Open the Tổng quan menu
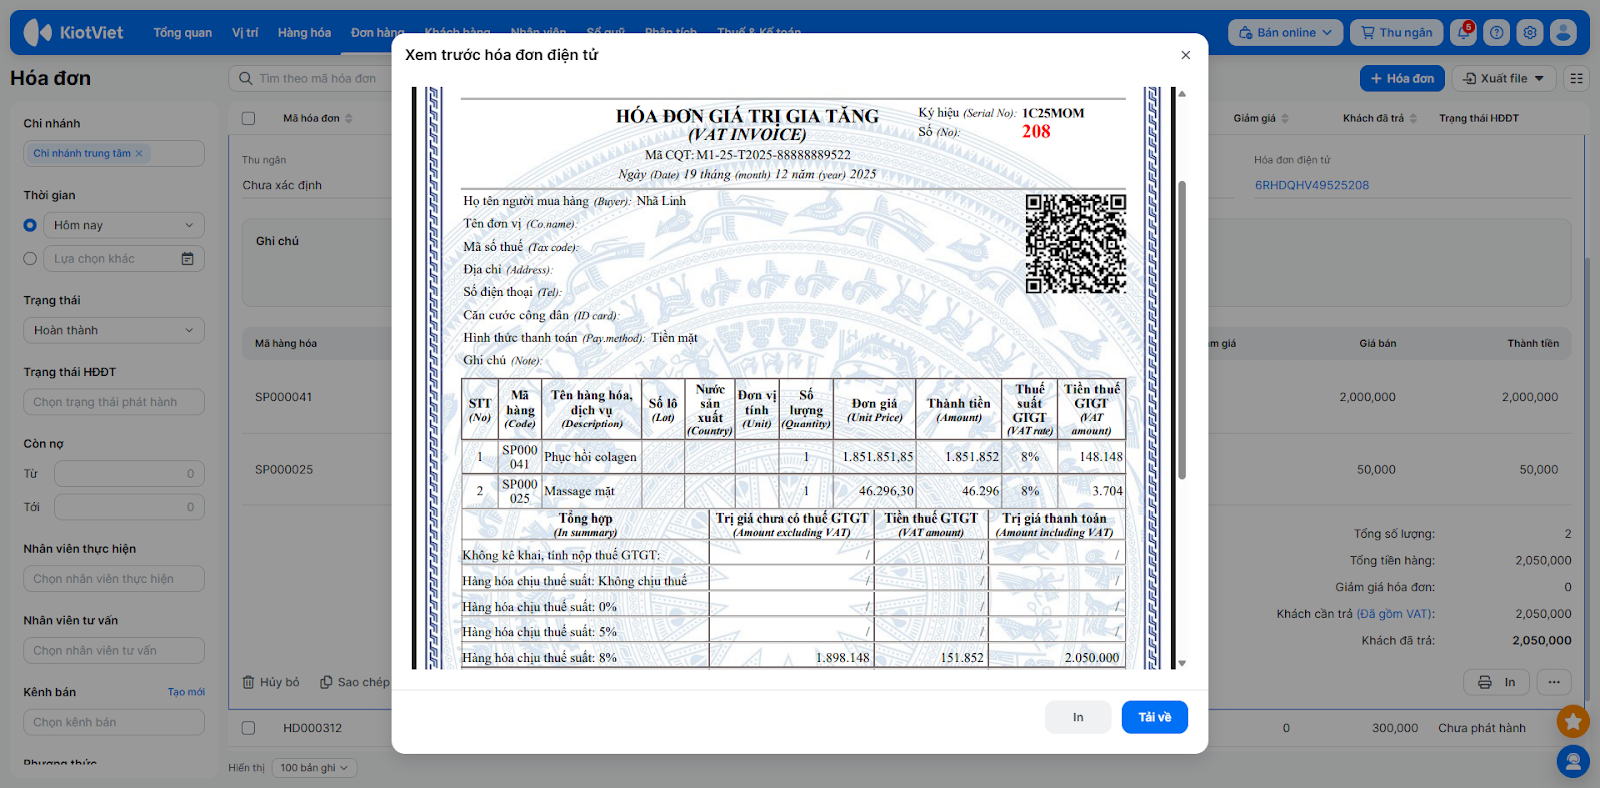Image resolution: width=1600 pixels, height=788 pixels. point(182,32)
